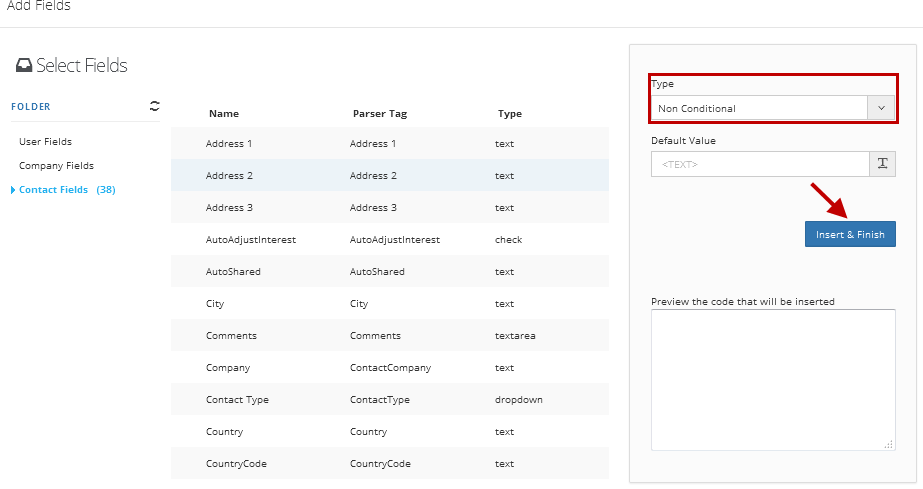Screen dimensions: 923x489
Task: Select the Contact Fields folder
Action: point(67,189)
